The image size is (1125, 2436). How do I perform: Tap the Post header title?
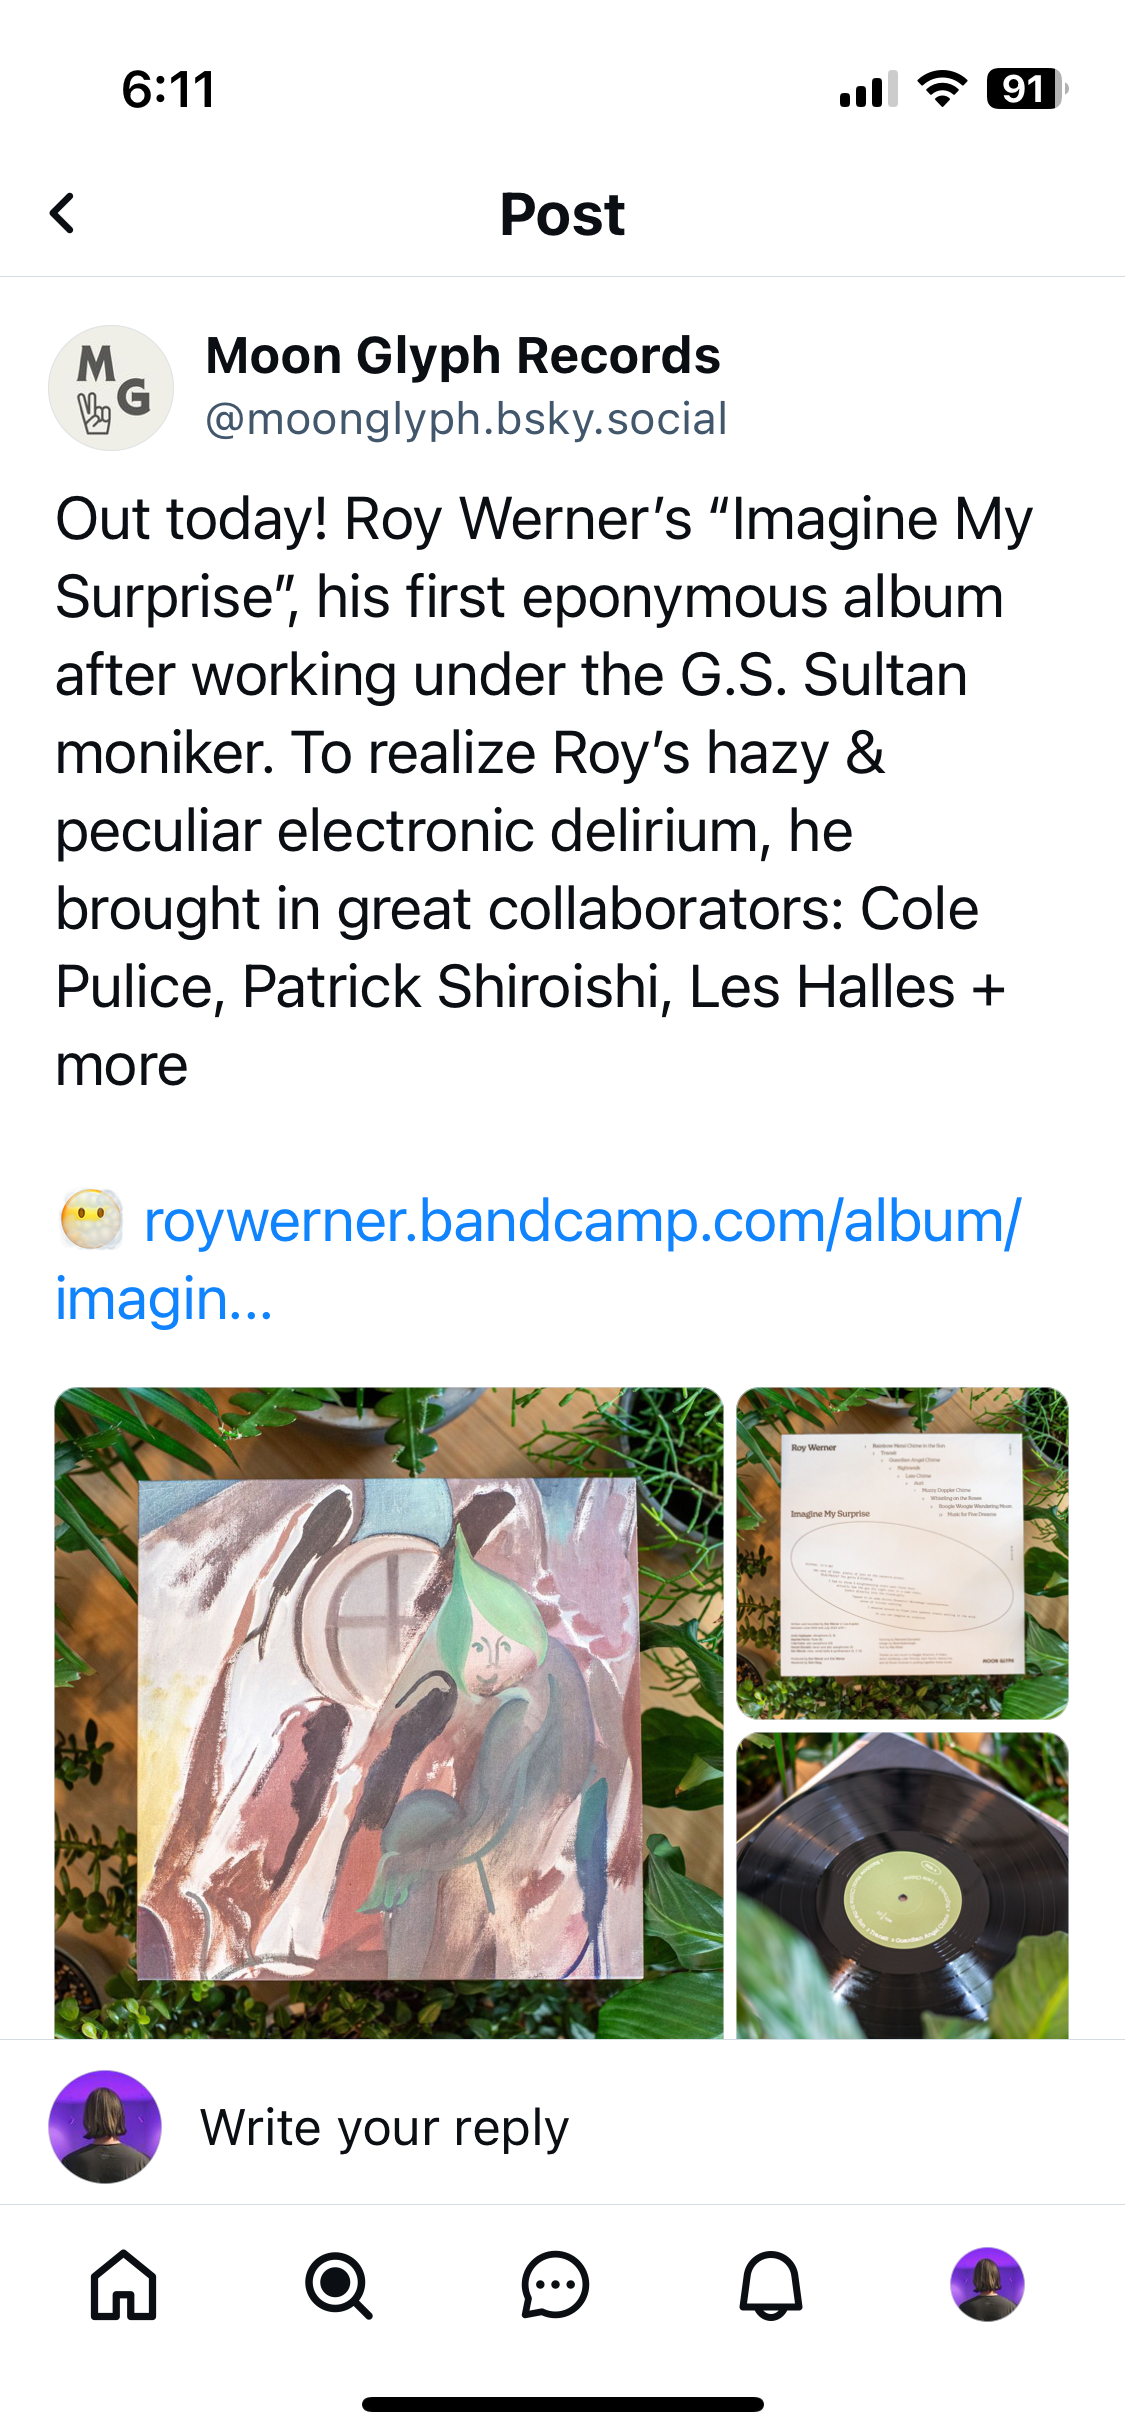[562, 214]
